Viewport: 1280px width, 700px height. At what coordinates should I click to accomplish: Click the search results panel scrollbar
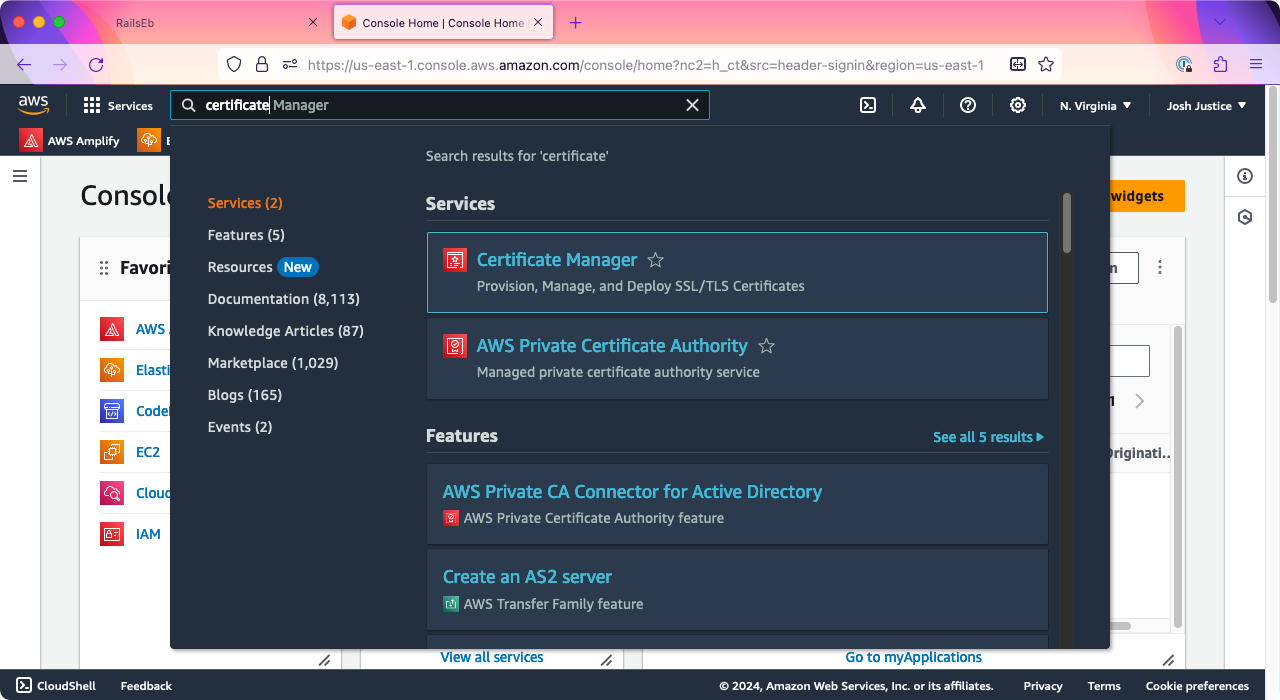tap(1067, 222)
